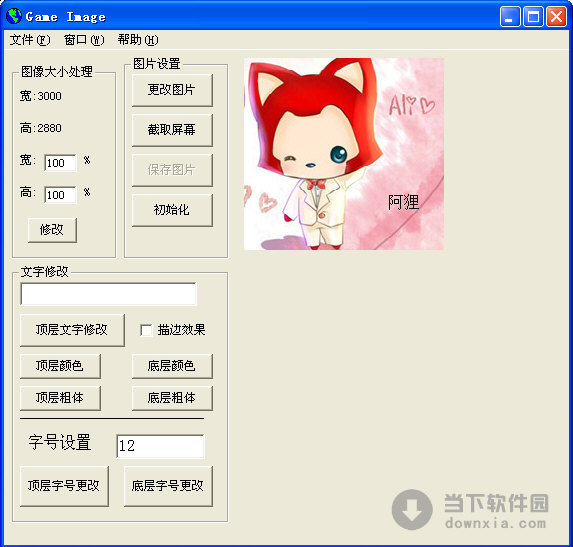Click the 字号设置 label
573x547 pixels.
pos(60,442)
